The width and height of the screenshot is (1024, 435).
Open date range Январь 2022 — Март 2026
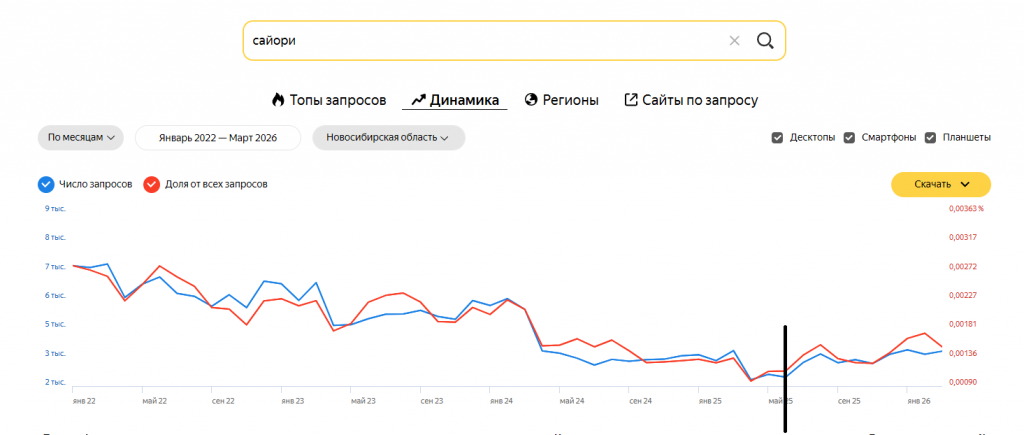tap(218, 138)
